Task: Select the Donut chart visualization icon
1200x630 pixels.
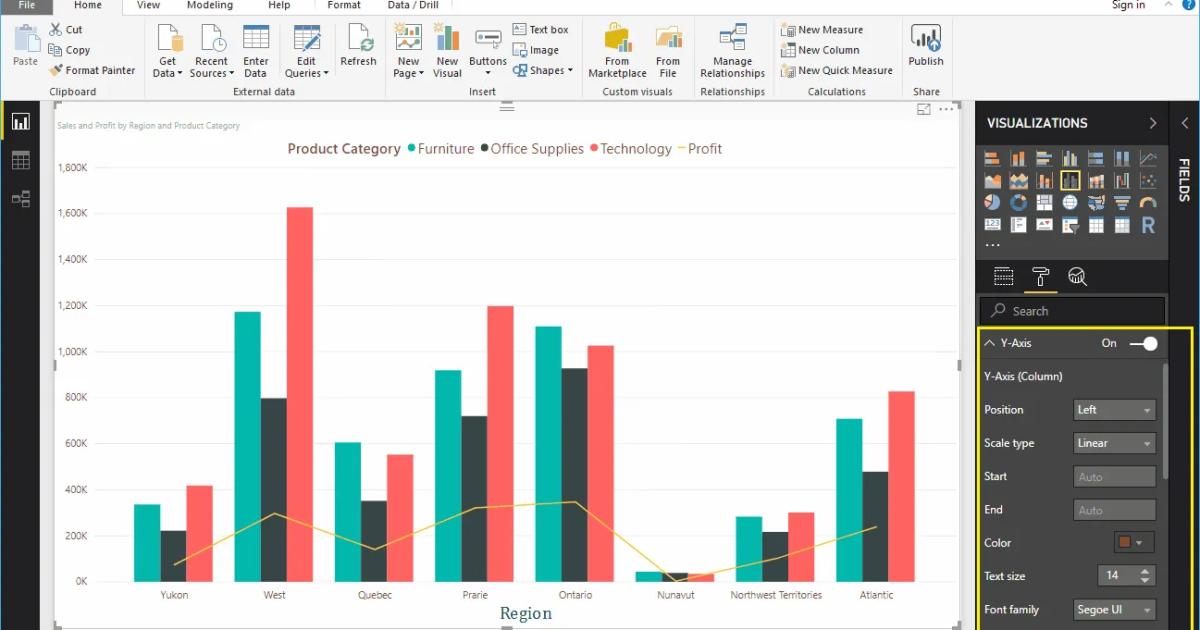Action: pyautogui.click(x=1018, y=201)
